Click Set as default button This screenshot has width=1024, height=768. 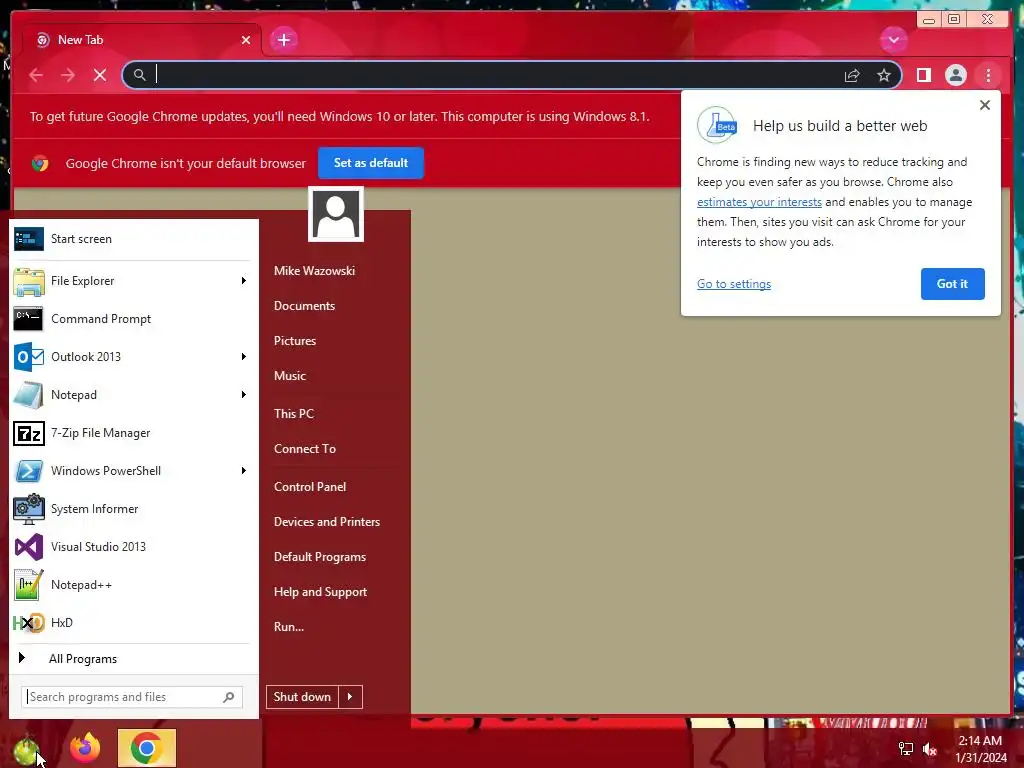click(x=370, y=163)
